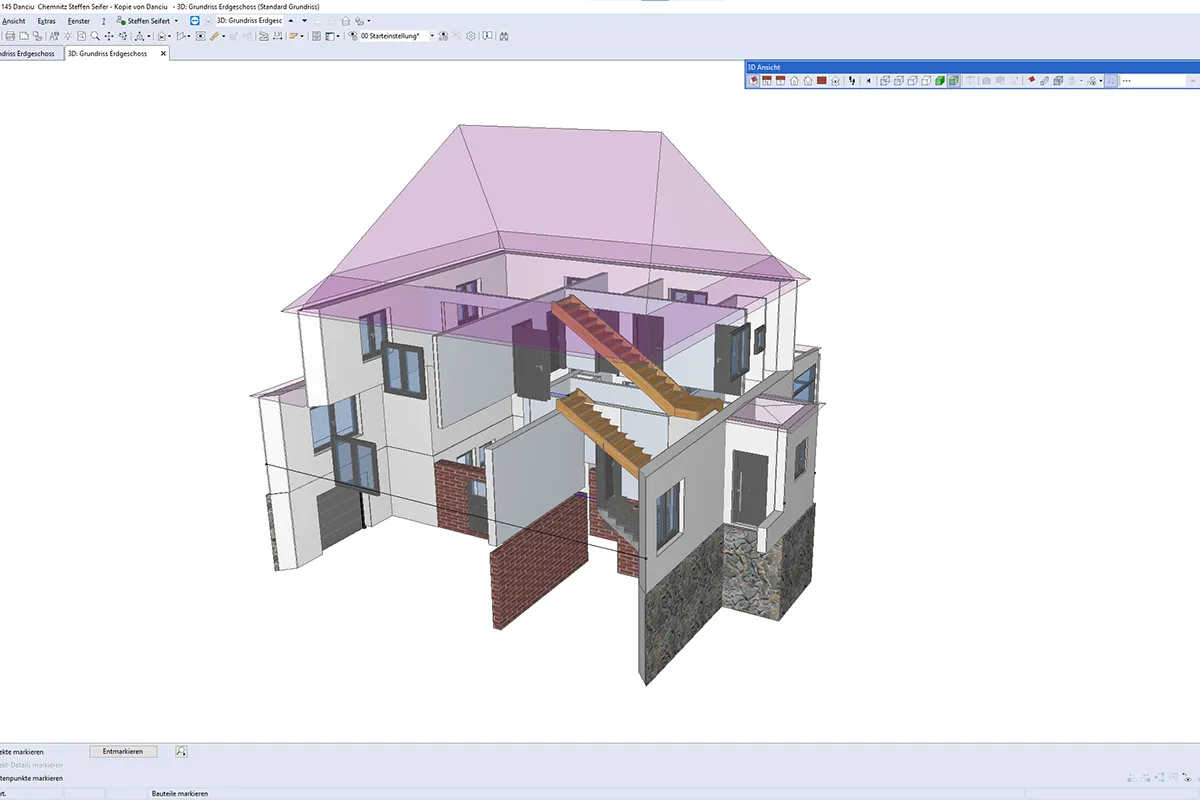Click the solid red wall view icon
Screen dimensions: 1200x800
tap(821, 81)
